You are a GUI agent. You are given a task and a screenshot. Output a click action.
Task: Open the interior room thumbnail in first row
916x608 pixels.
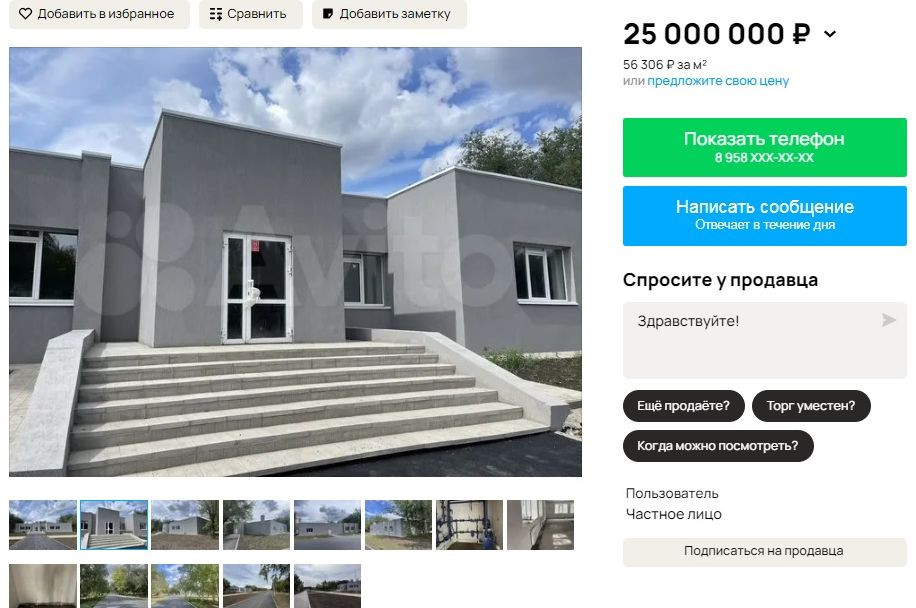coord(540,524)
